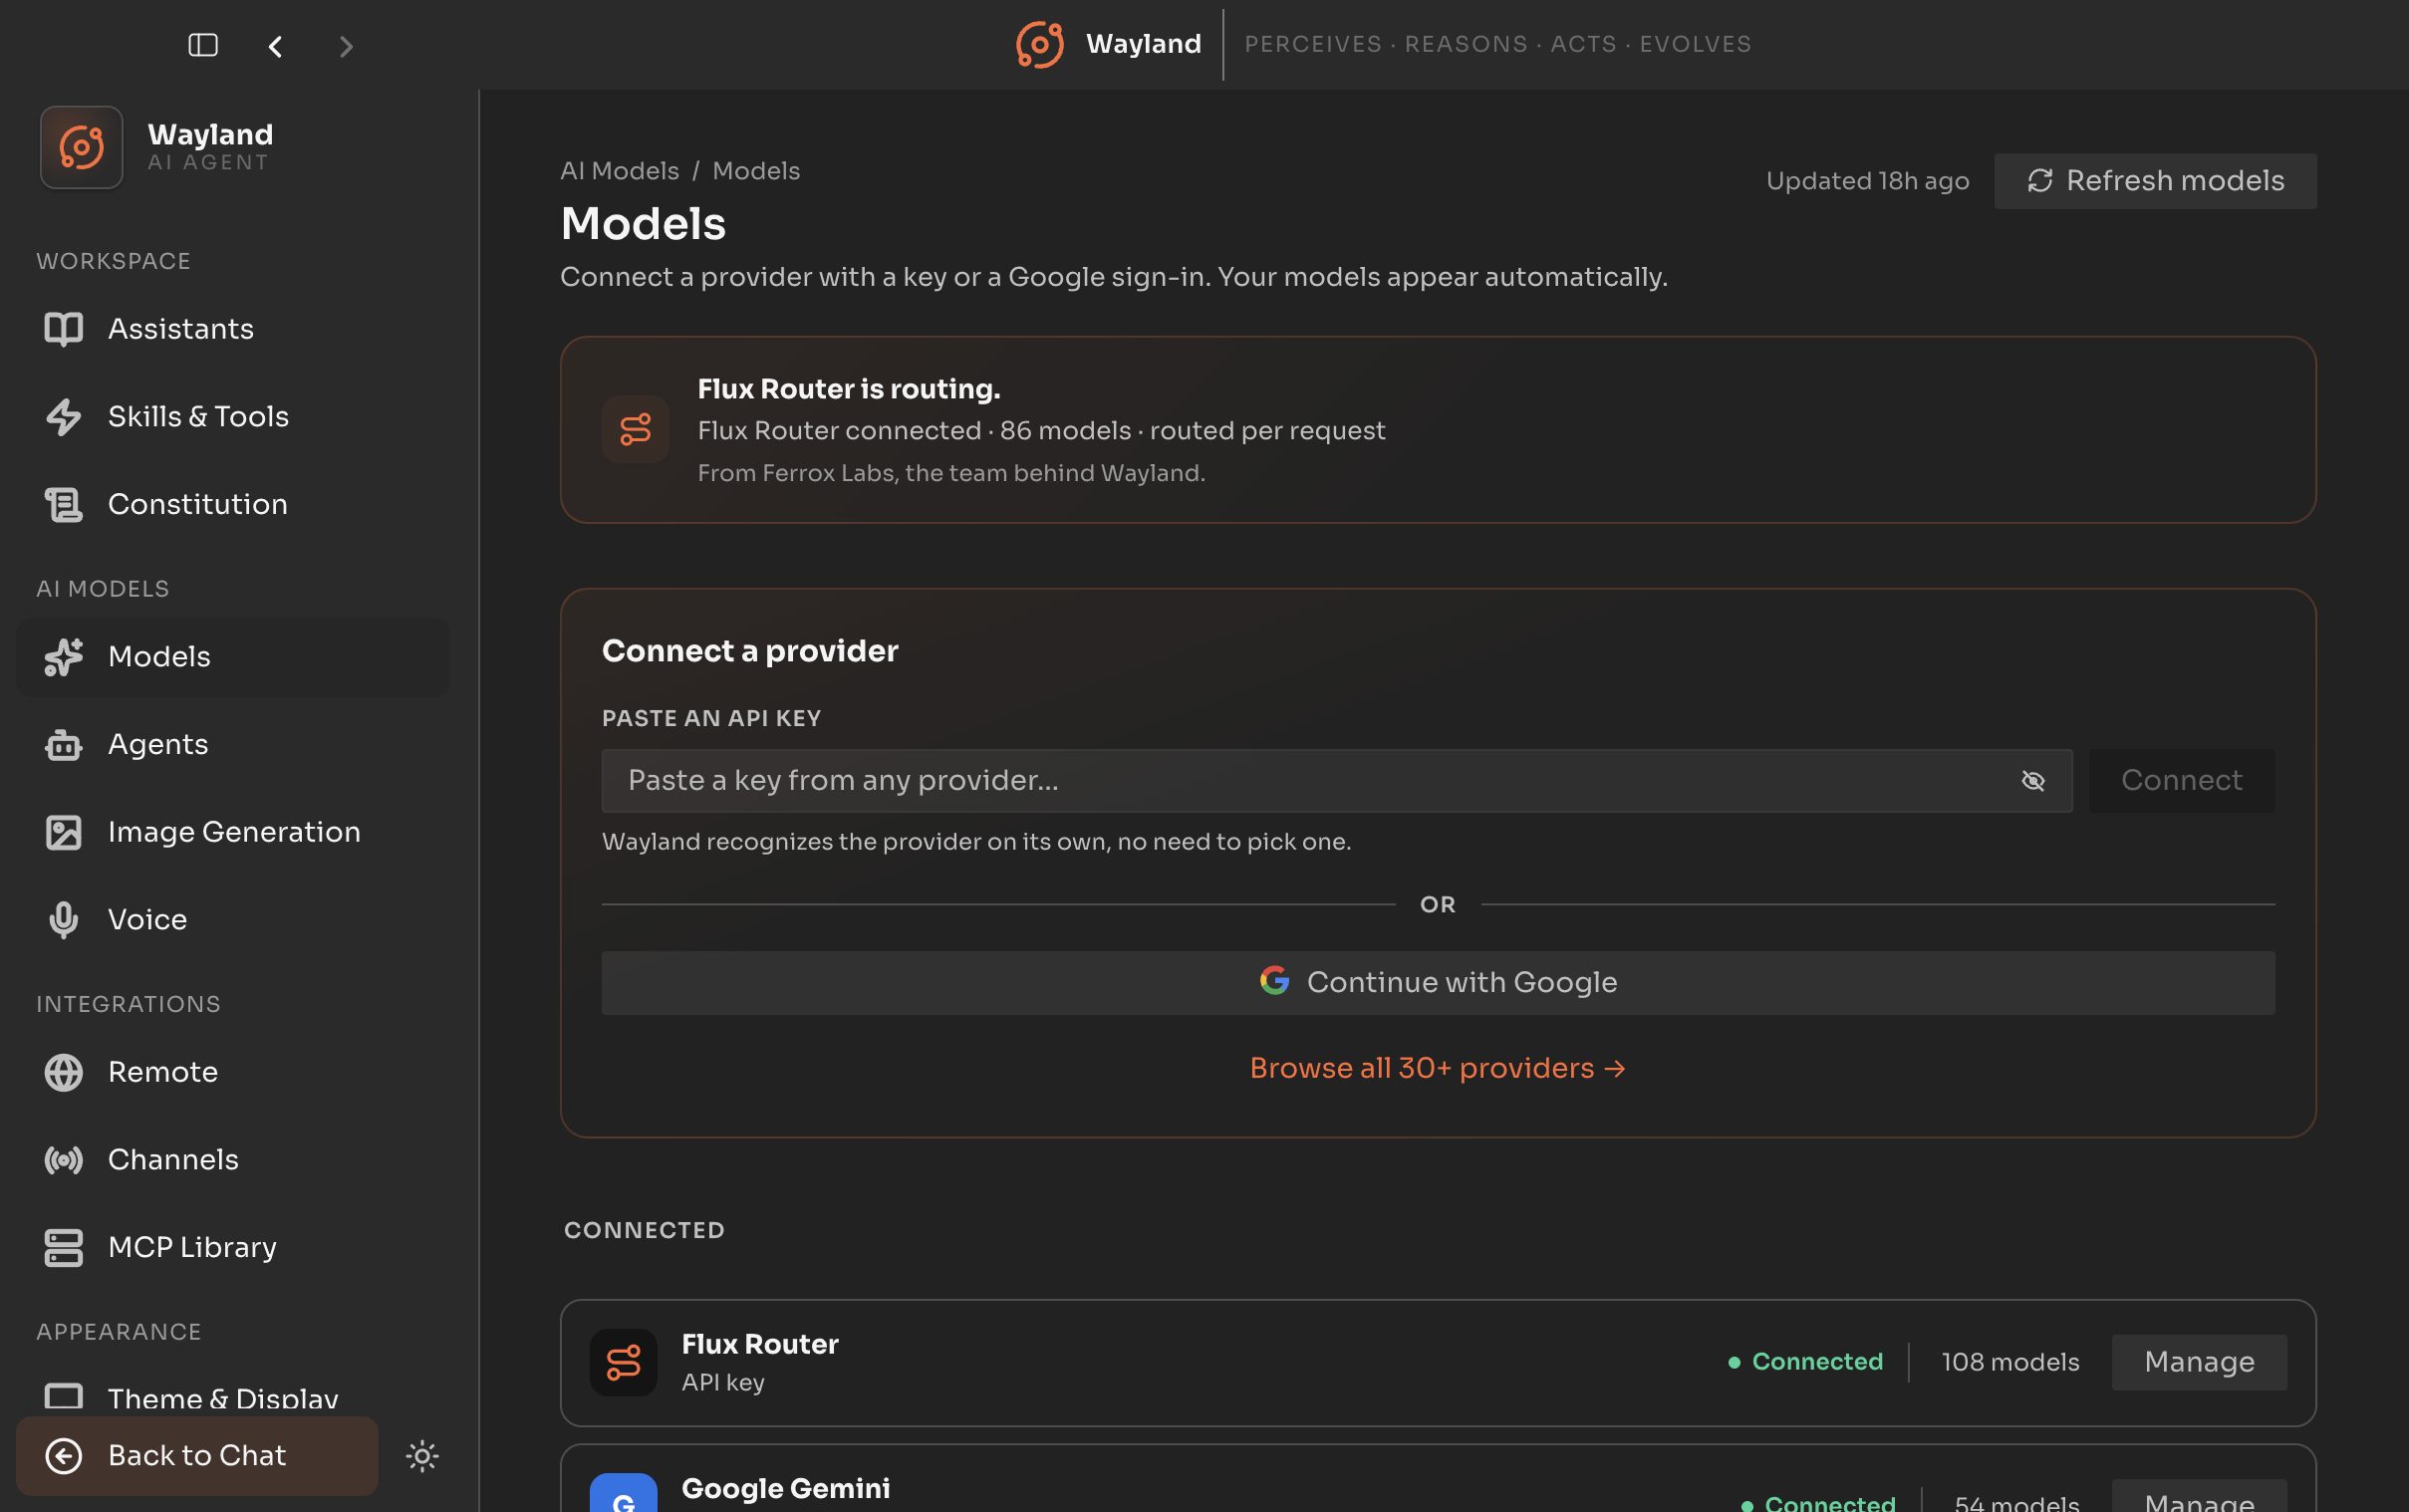Go back with the left chevron
2409x1512 pixels.
[x=275, y=46]
